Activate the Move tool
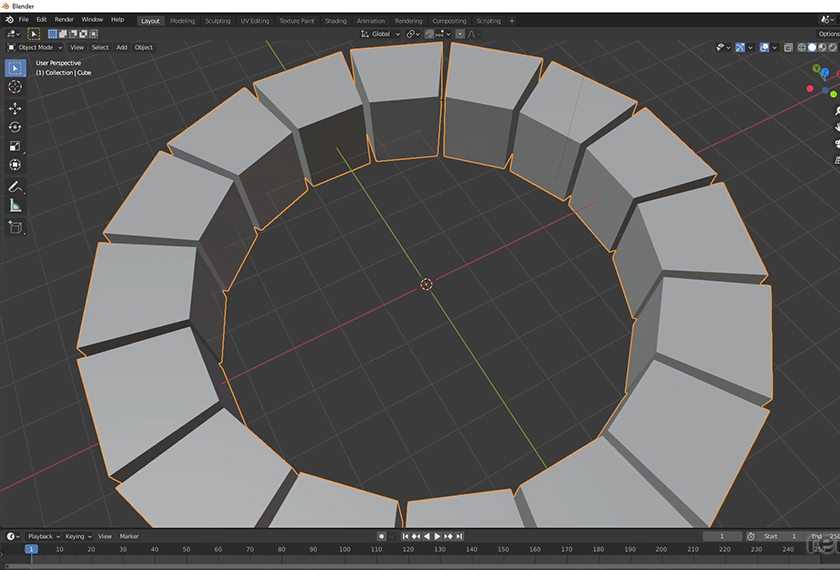The height and width of the screenshot is (570, 840). coord(15,108)
